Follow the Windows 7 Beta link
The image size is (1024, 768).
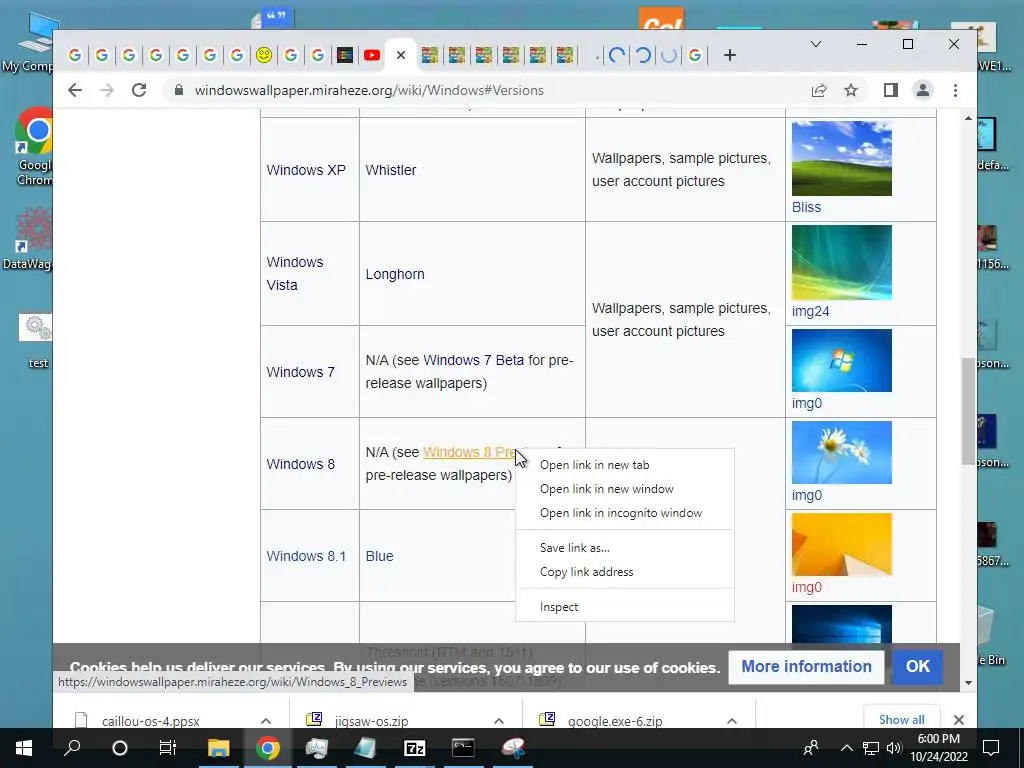pos(473,360)
